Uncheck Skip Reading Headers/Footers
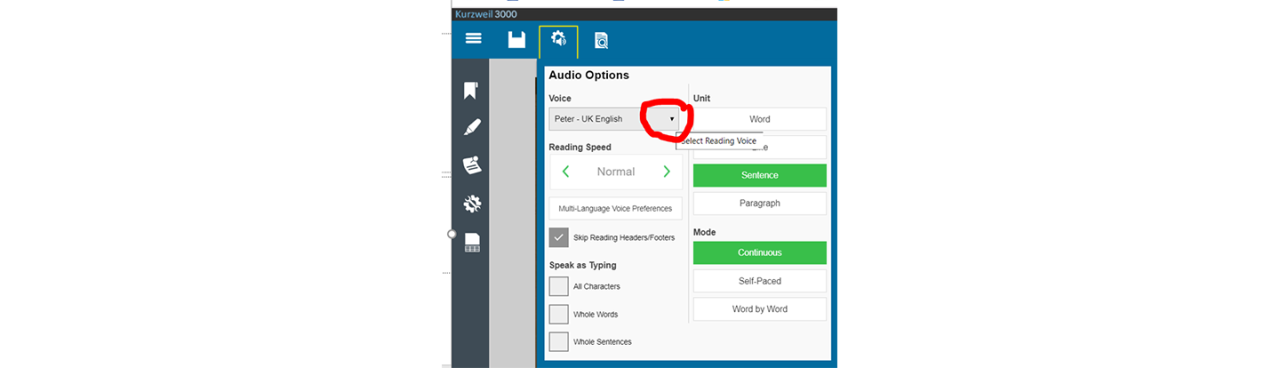 click(558, 238)
